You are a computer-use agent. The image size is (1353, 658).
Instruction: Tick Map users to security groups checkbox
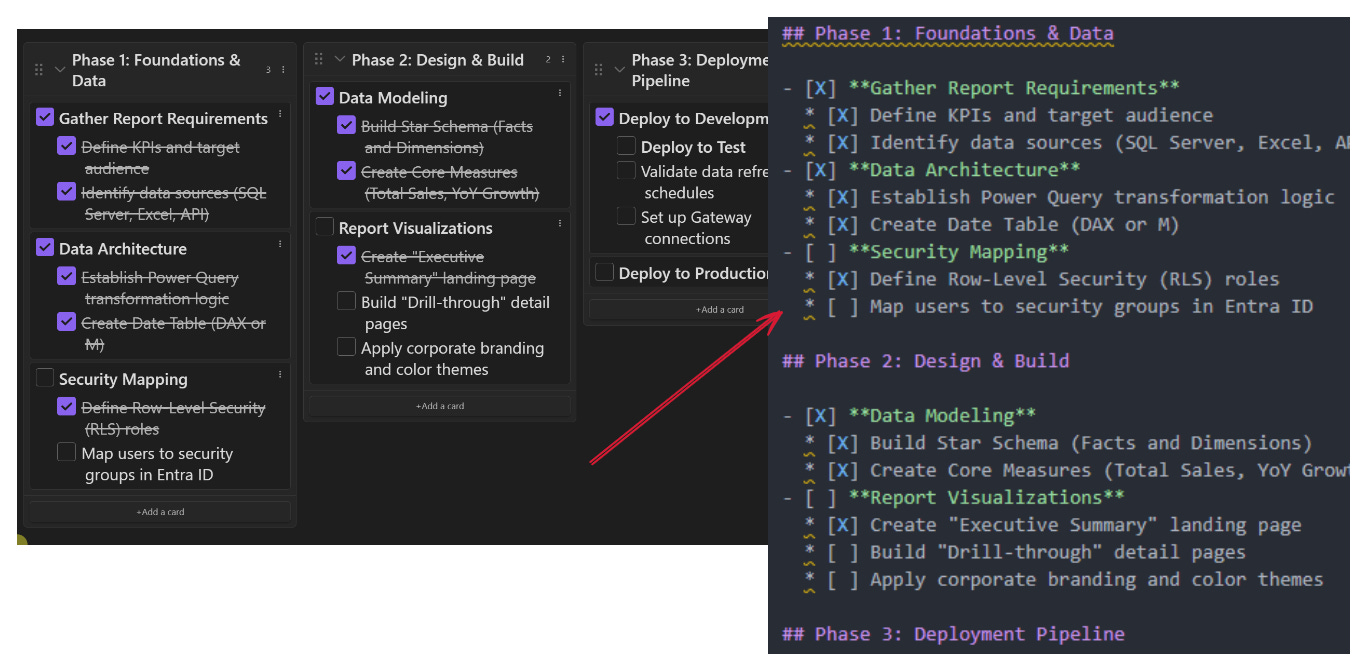click(67, 452)
